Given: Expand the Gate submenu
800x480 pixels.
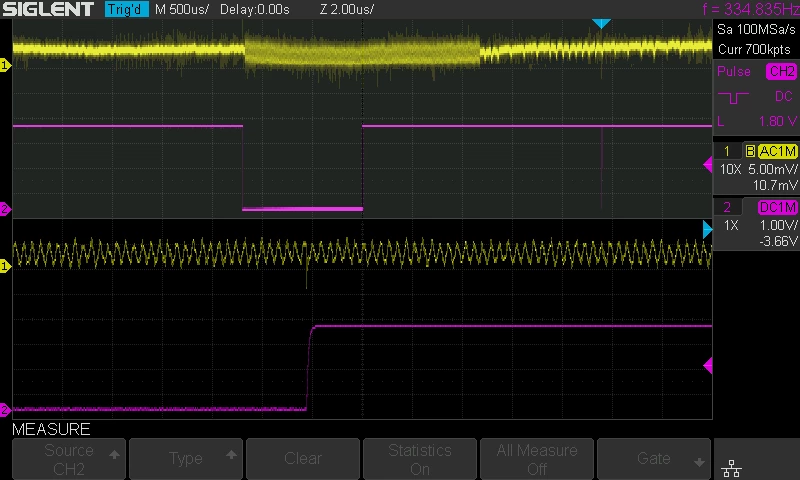Looking at the screenshot, I should click(x=654, y=459).
